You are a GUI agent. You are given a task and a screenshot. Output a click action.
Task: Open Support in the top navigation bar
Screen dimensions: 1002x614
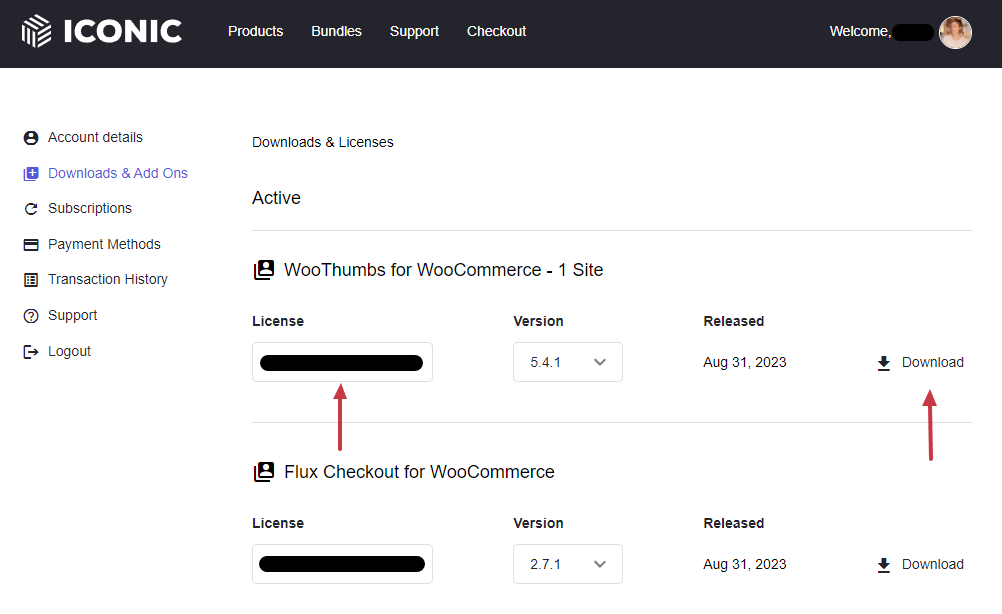414,31
